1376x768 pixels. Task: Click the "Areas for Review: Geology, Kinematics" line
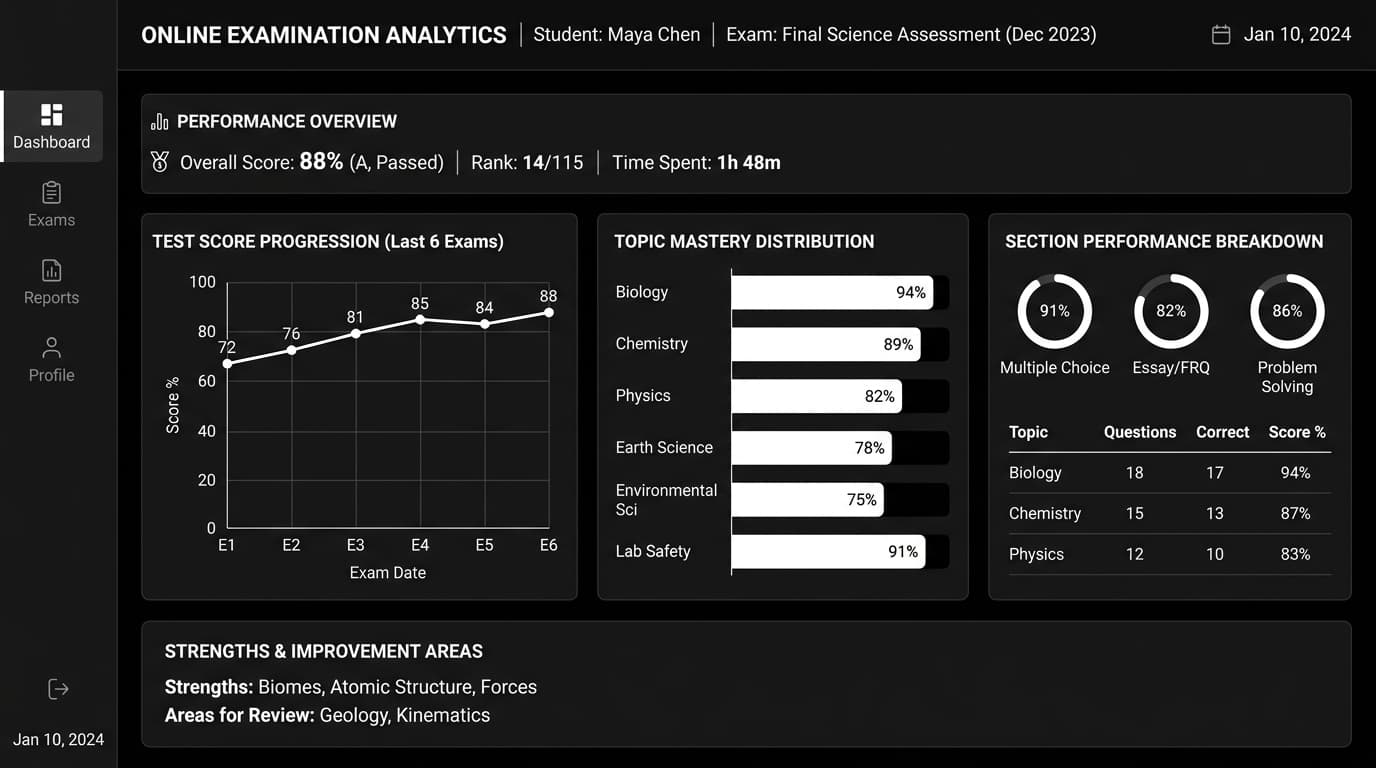coord(328,715)
